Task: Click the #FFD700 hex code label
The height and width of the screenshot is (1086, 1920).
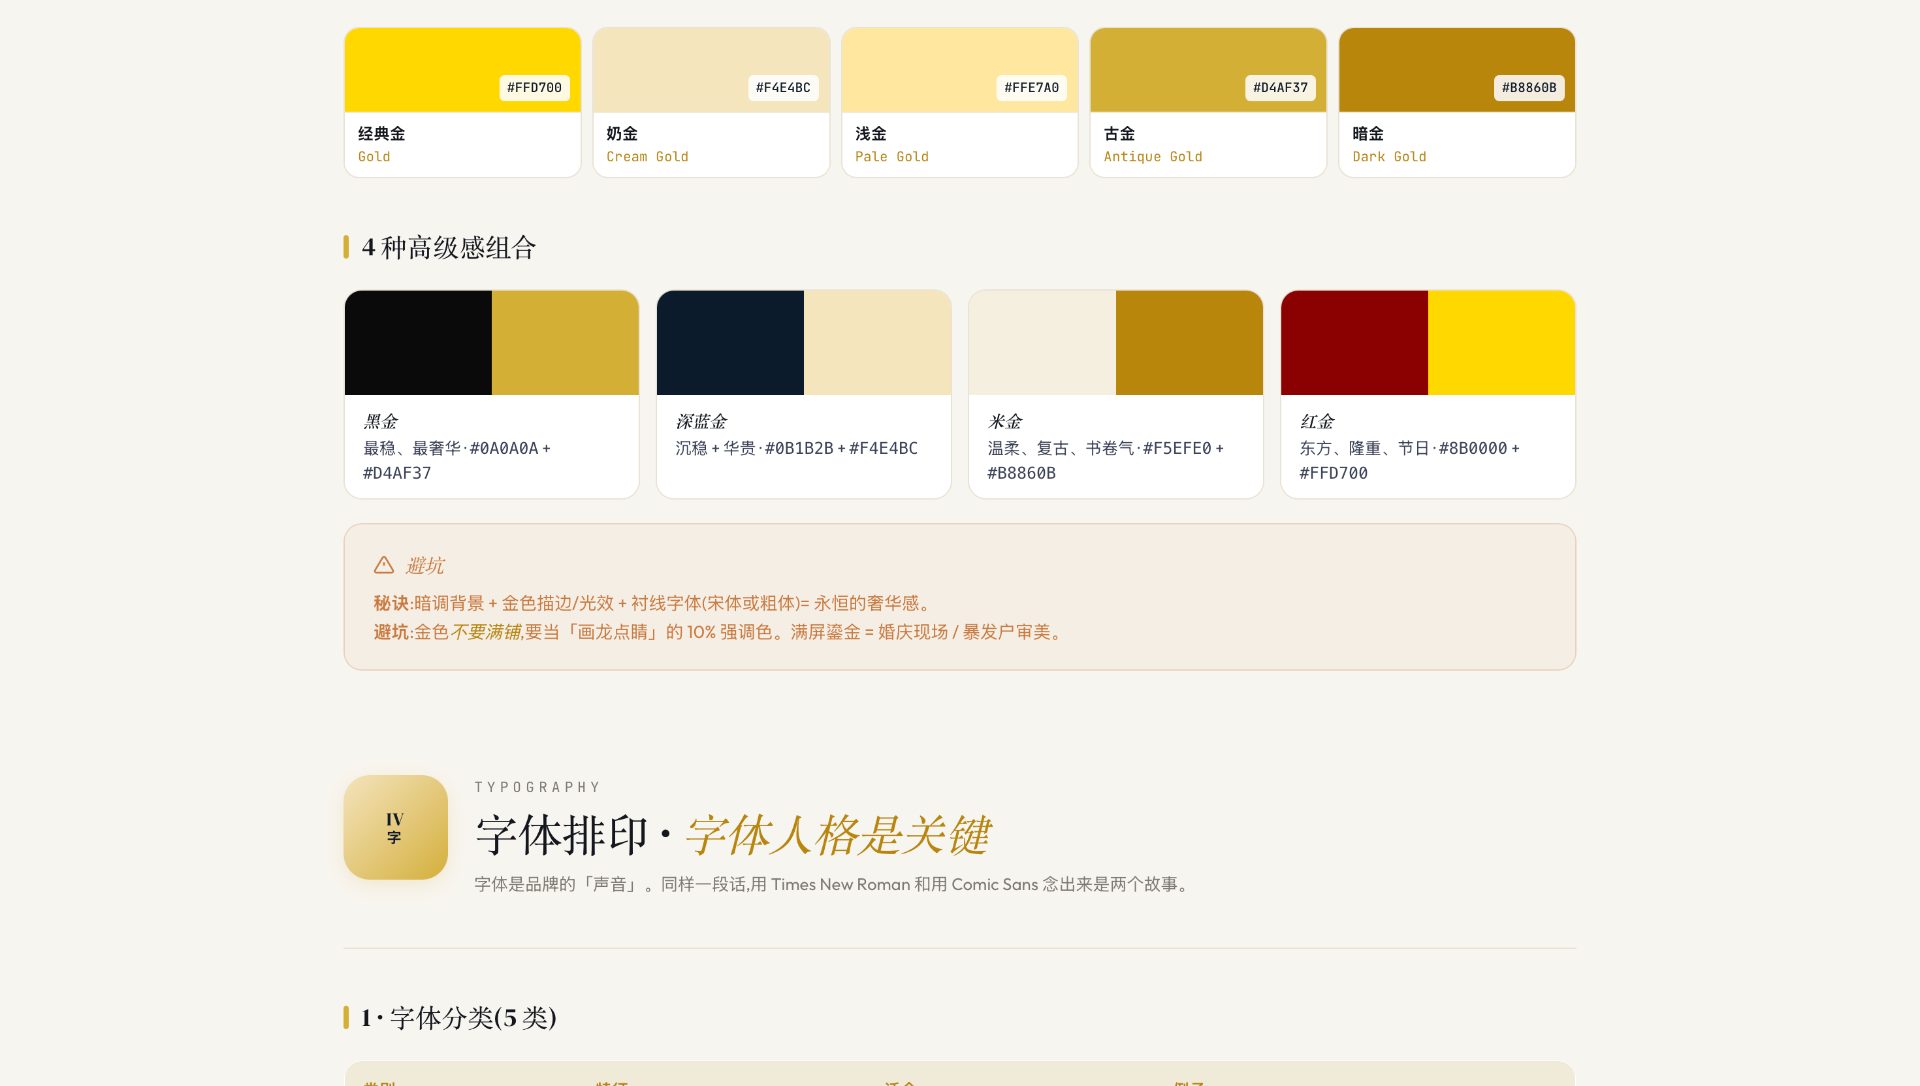Action: coord(534,88)
